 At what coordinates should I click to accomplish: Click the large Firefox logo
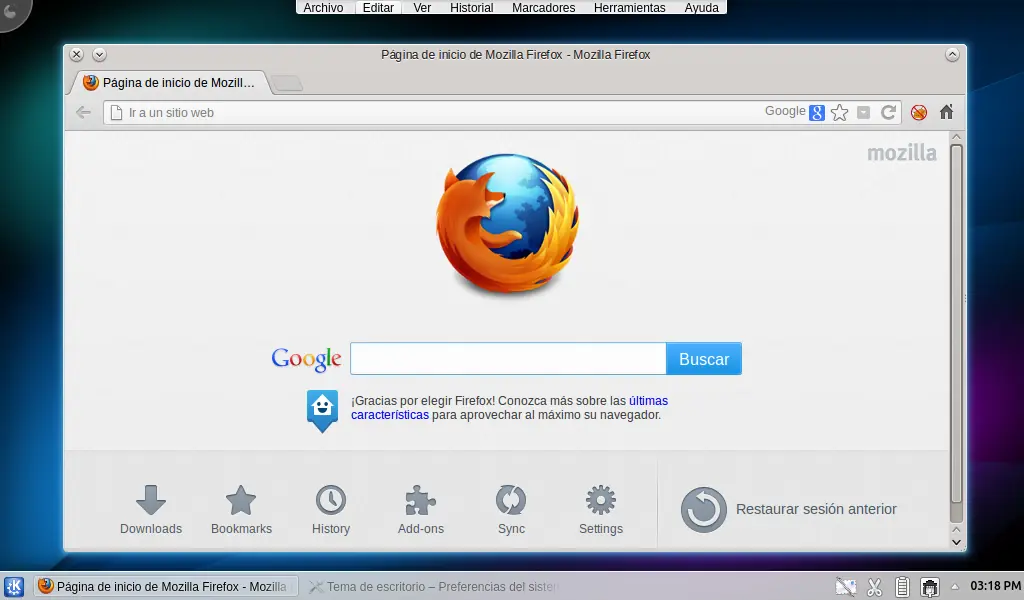[x=507, y=224]
